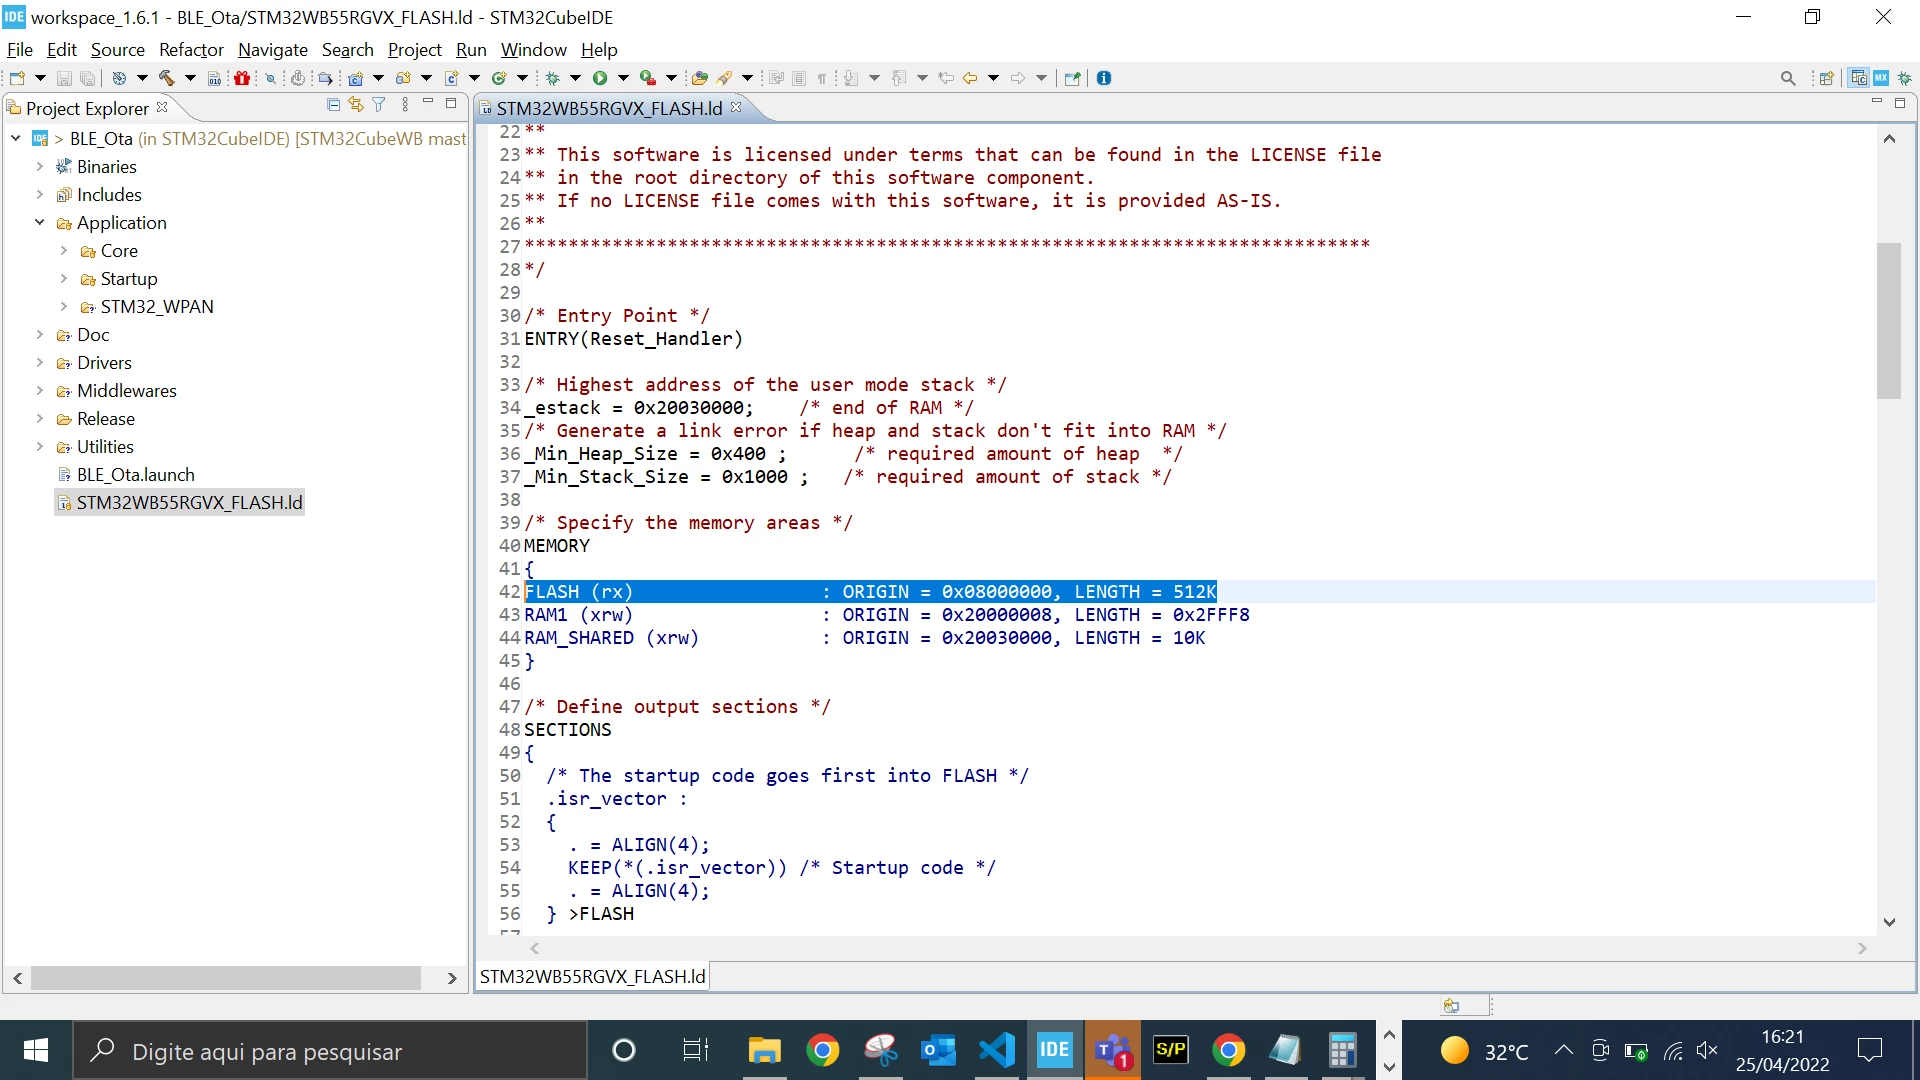
Task: Click Collapse All in Project Explorer
Action: (x=333, y=104)
